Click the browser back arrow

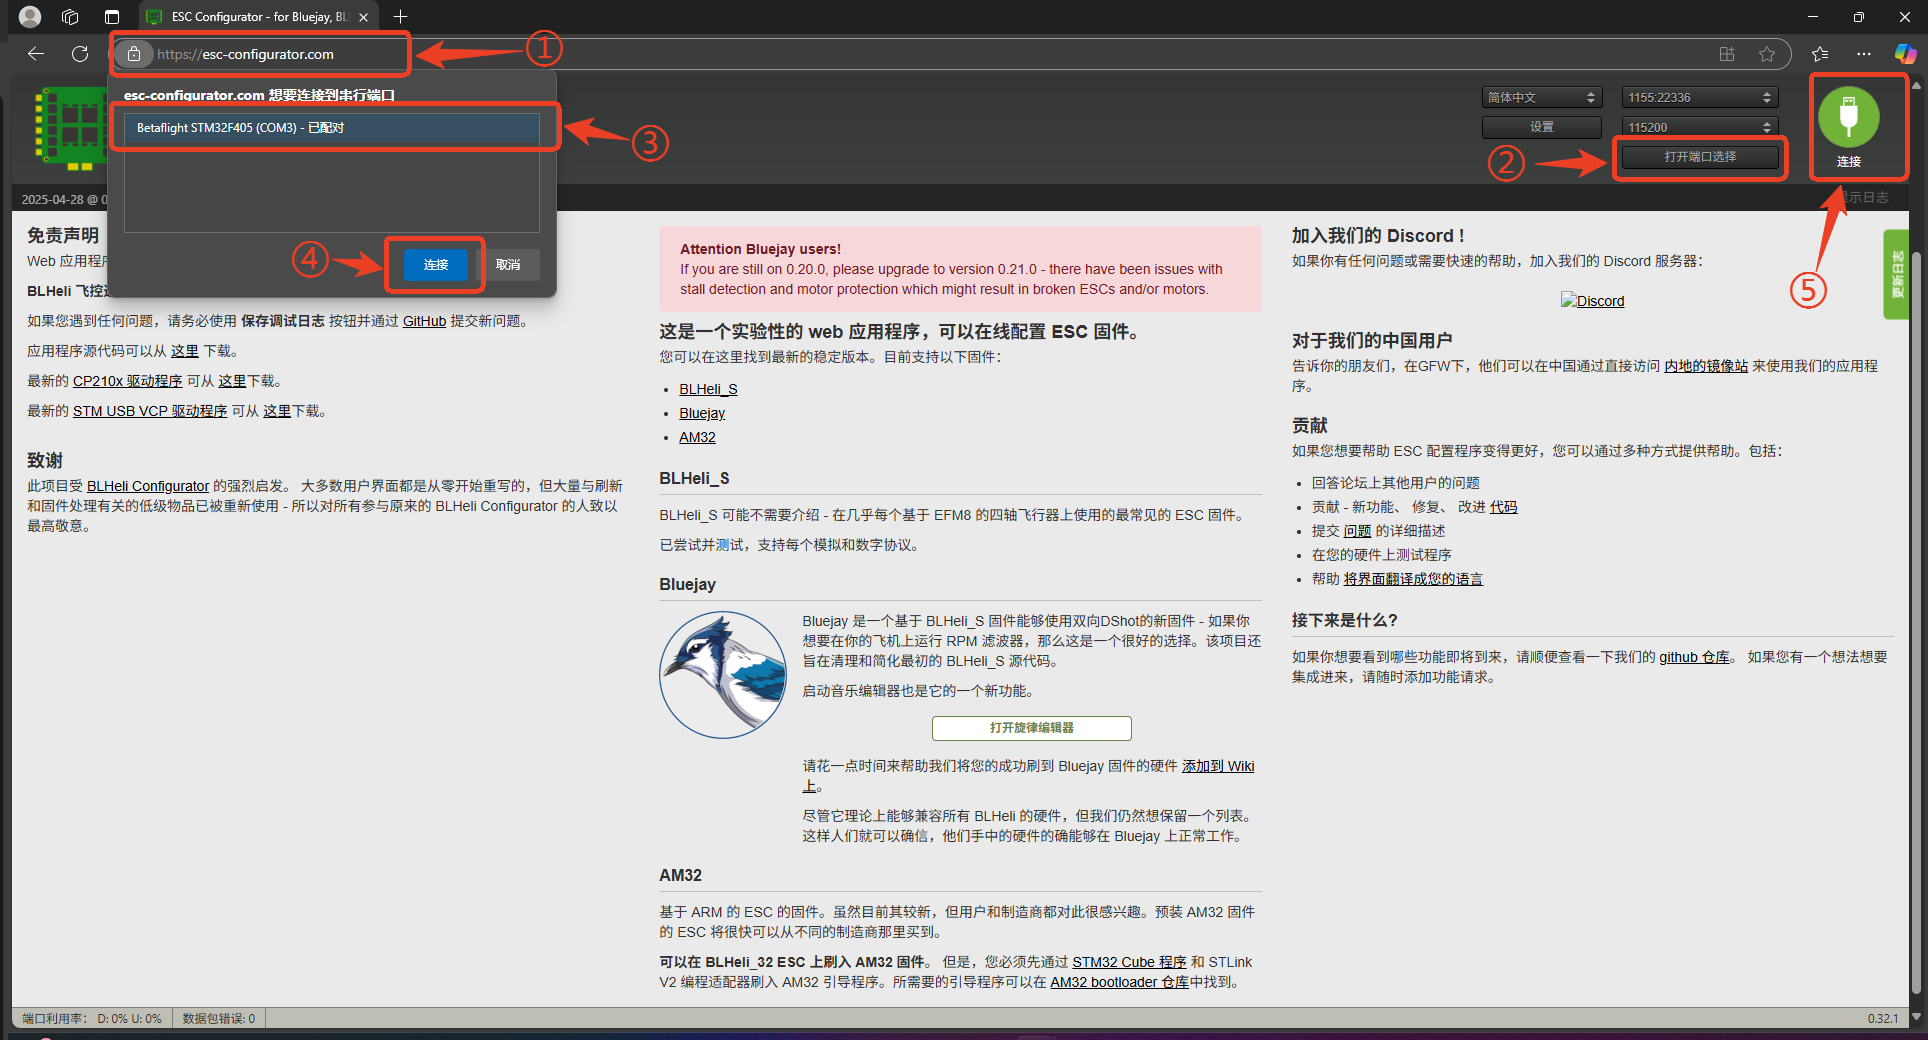pyautogui.click(x=36, y=54)
